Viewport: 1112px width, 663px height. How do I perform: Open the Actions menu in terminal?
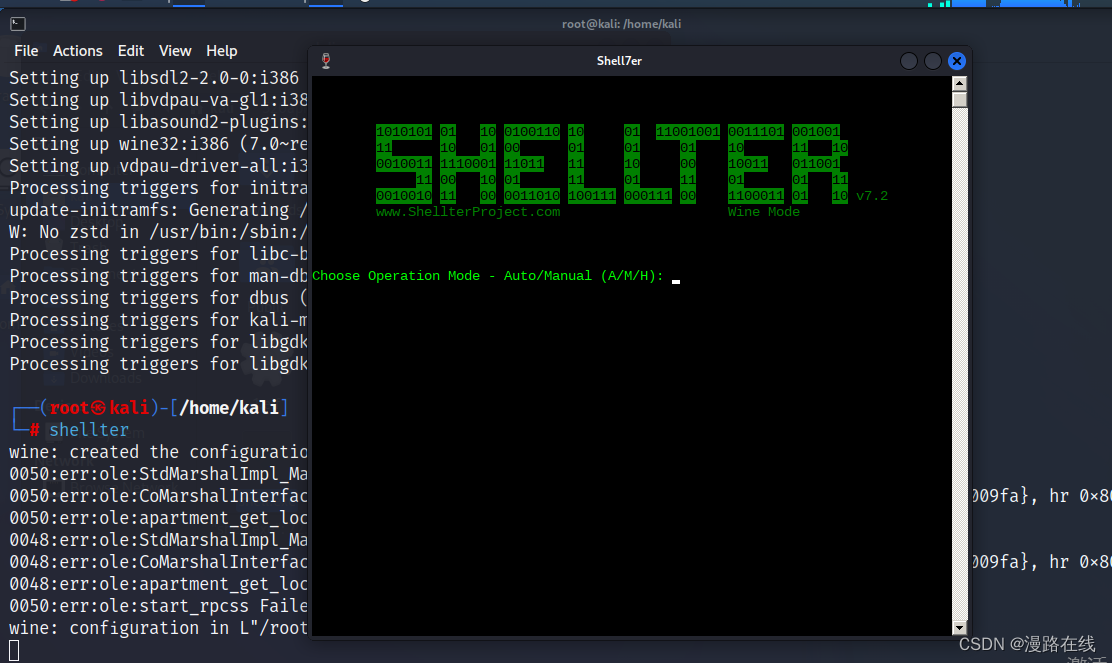coord(77,51)
